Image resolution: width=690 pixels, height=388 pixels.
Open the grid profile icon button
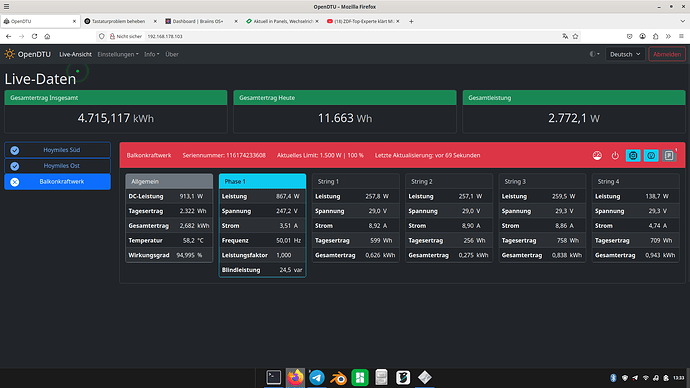(x=651, y=155)
